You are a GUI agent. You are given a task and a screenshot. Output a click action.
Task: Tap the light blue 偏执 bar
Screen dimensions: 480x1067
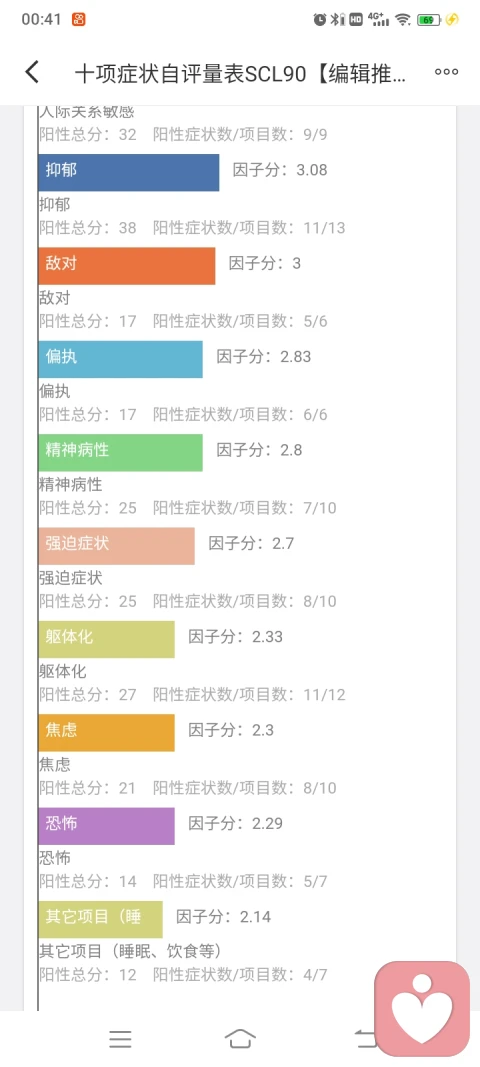point(121,359)
